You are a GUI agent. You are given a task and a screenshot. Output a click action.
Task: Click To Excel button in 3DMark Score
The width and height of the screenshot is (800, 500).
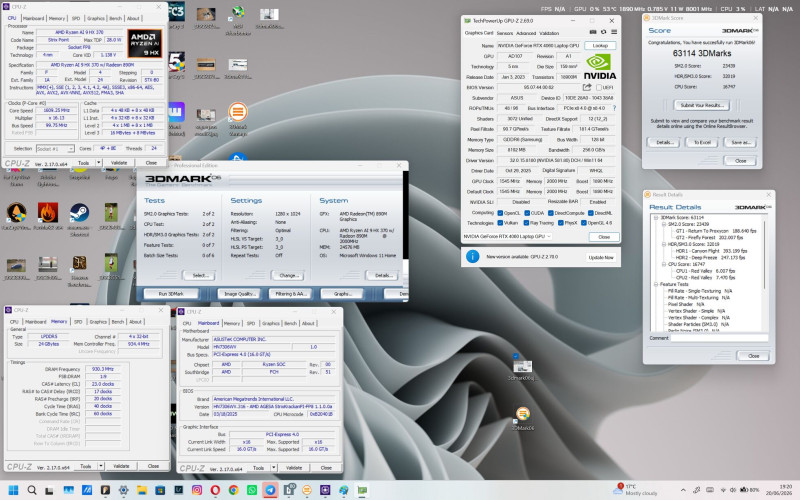pos(702,142)
